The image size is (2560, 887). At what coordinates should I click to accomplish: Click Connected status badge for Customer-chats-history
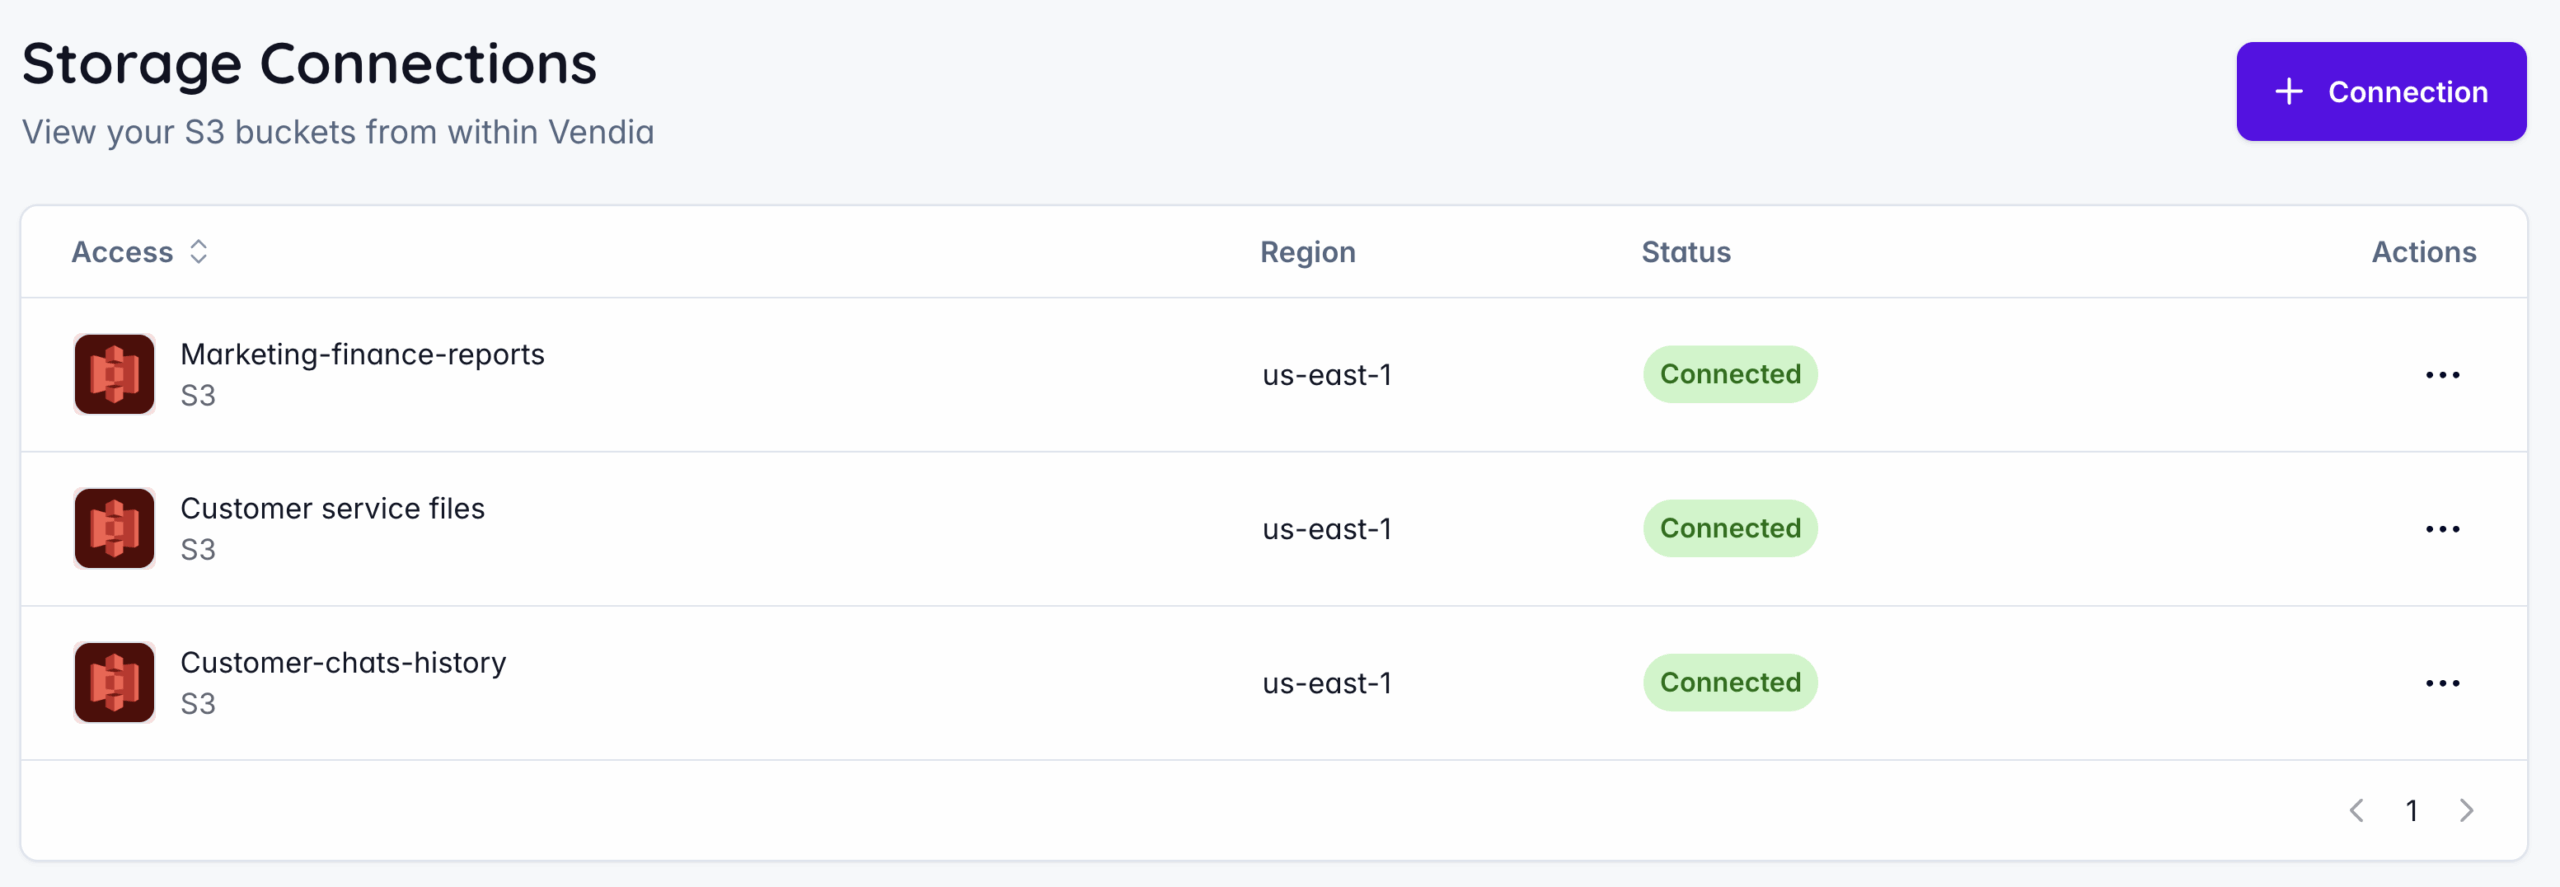(x=1730, y=682)
